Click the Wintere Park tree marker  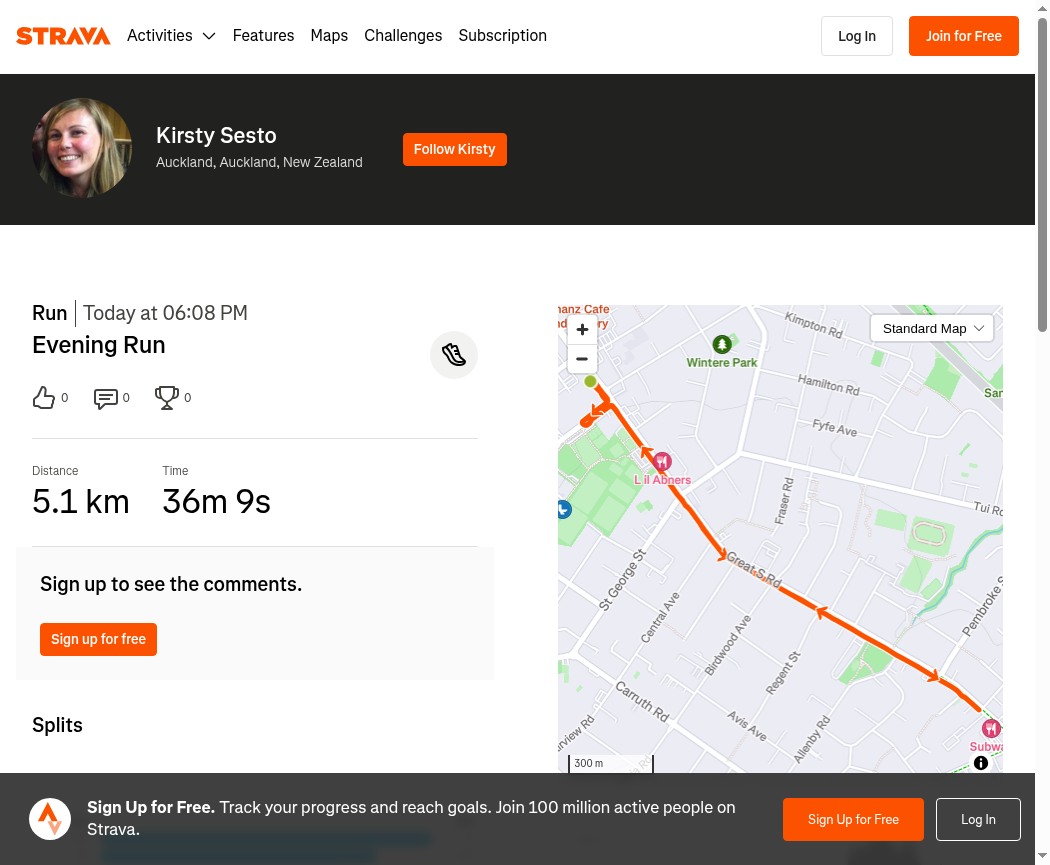click(722, 345)
